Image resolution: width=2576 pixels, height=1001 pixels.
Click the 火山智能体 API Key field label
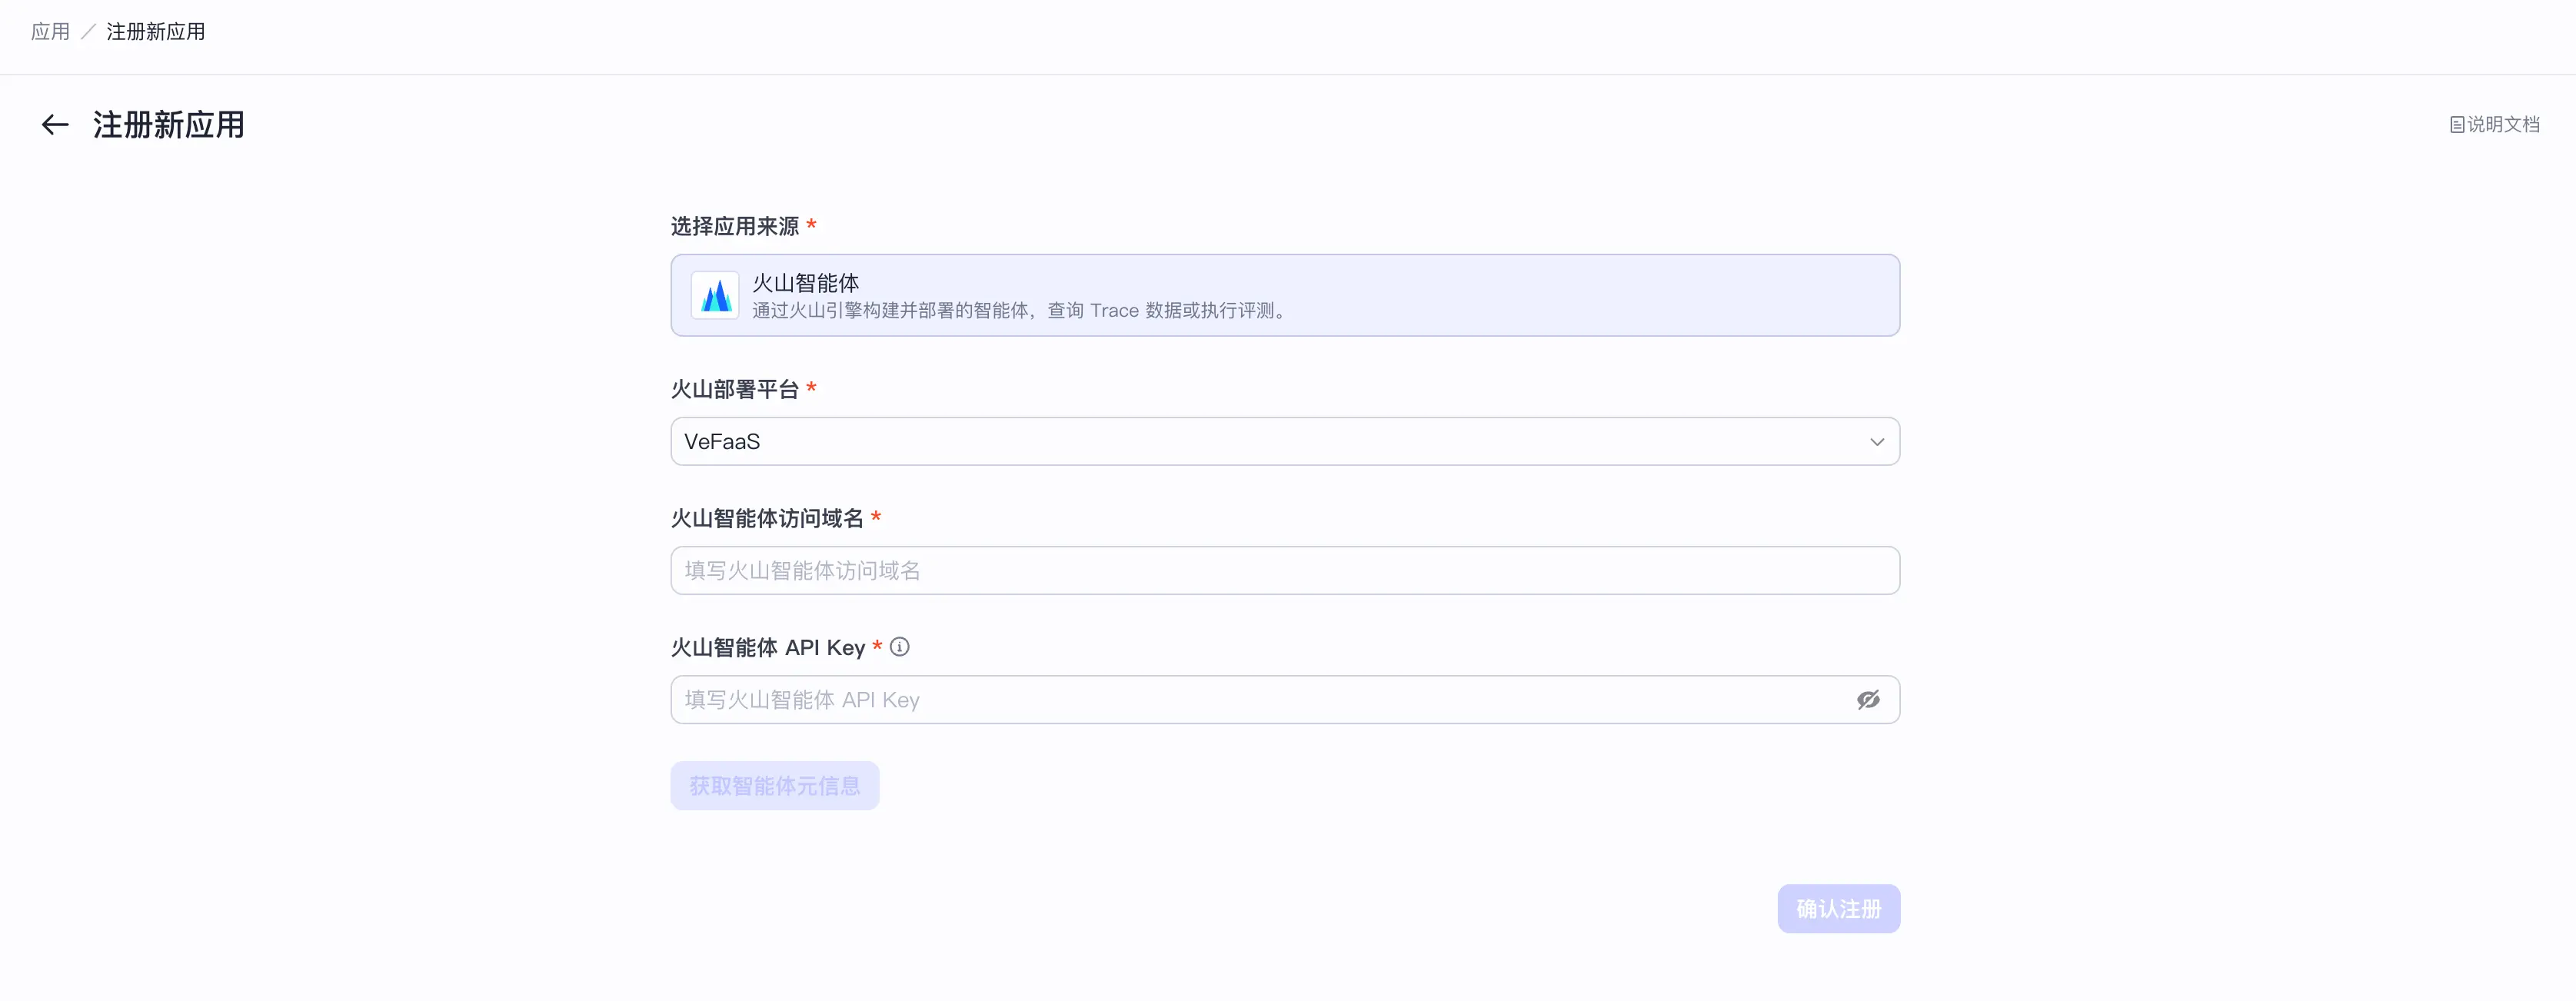point(768,647)
